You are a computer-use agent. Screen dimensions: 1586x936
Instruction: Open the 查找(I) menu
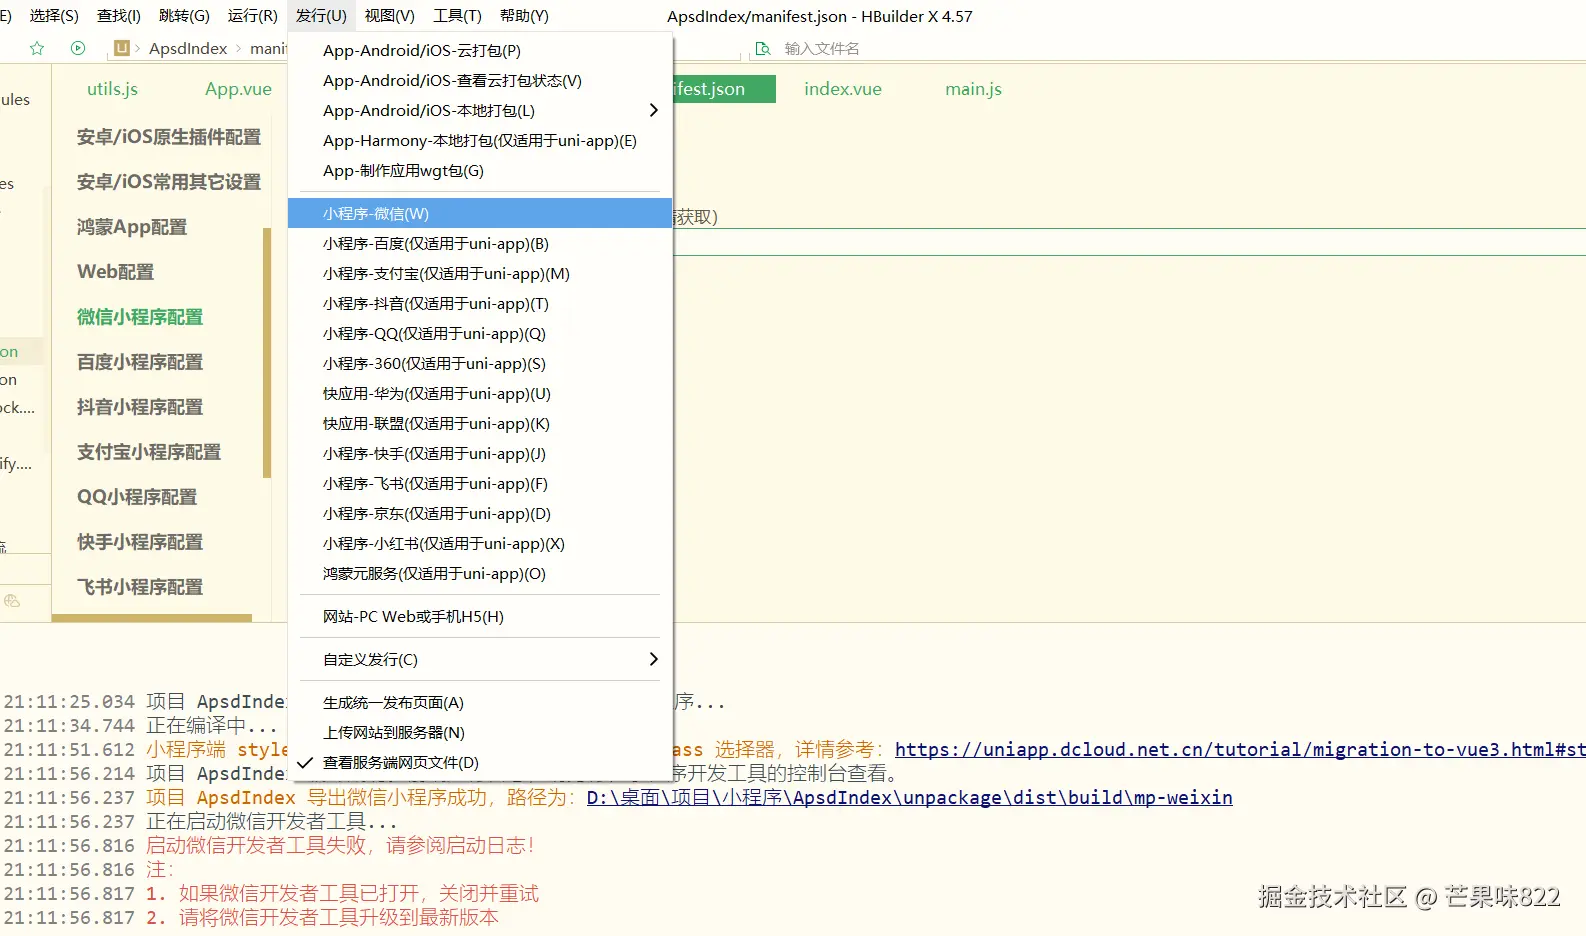pyautogui.click(x=119, y=16)
